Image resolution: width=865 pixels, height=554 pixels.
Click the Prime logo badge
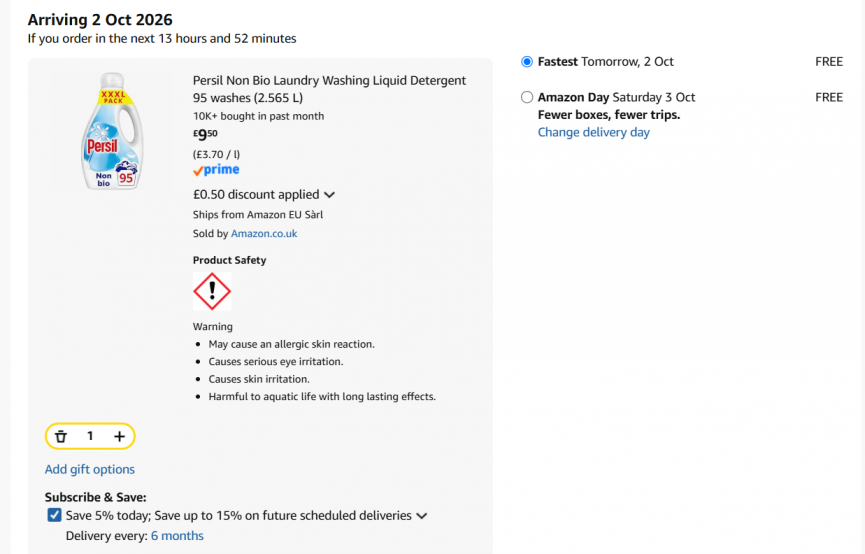click(x=216, y=170)
